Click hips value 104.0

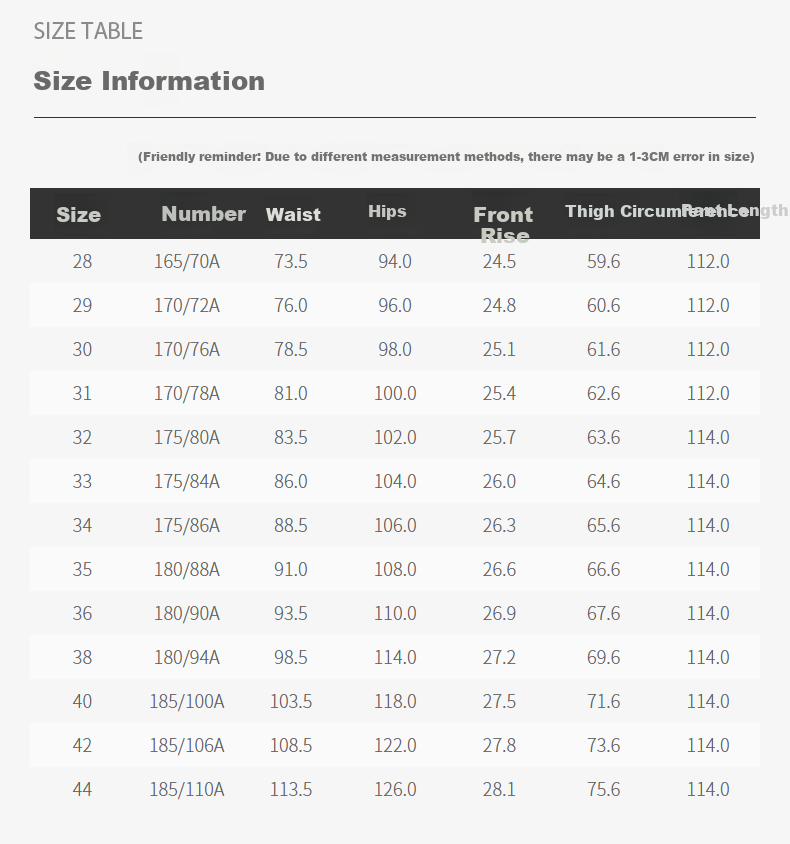395,482
